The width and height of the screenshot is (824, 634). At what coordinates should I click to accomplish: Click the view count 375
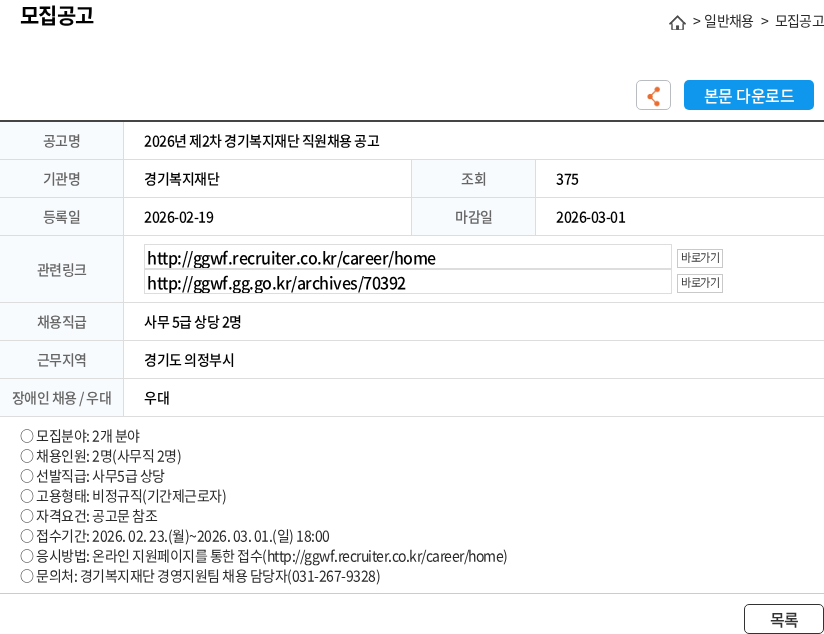[567, 180]
